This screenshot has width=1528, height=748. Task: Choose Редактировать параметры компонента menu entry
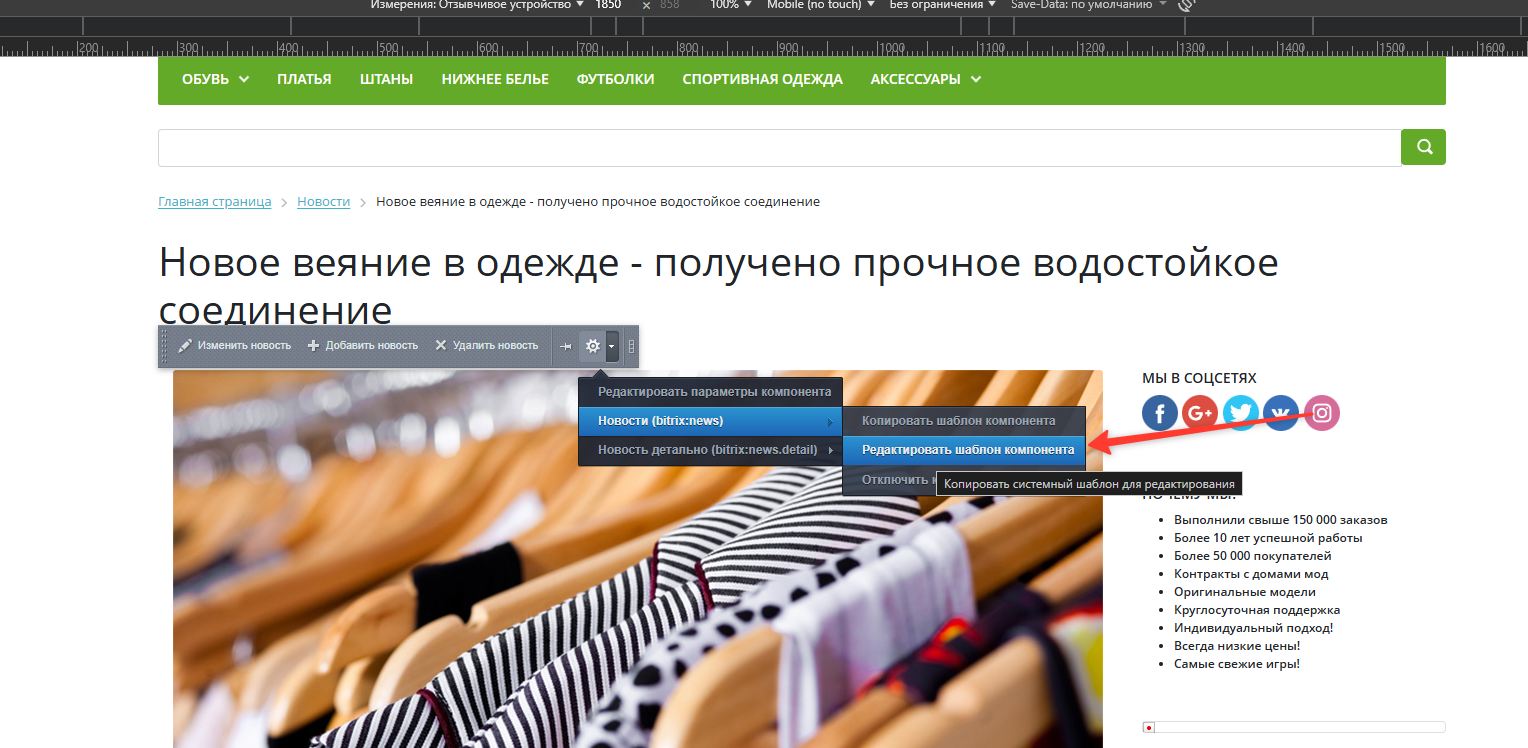click(714, 392)
